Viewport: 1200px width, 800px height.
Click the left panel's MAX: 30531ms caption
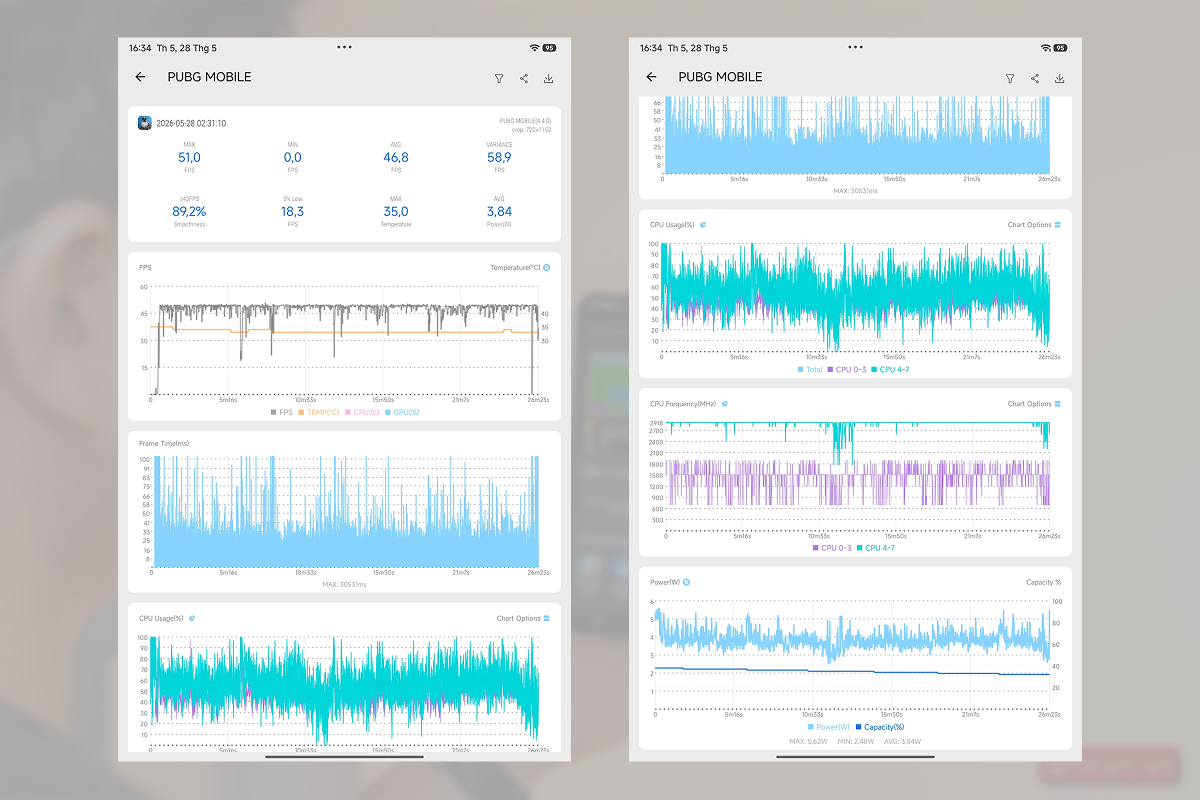[345, 584]
